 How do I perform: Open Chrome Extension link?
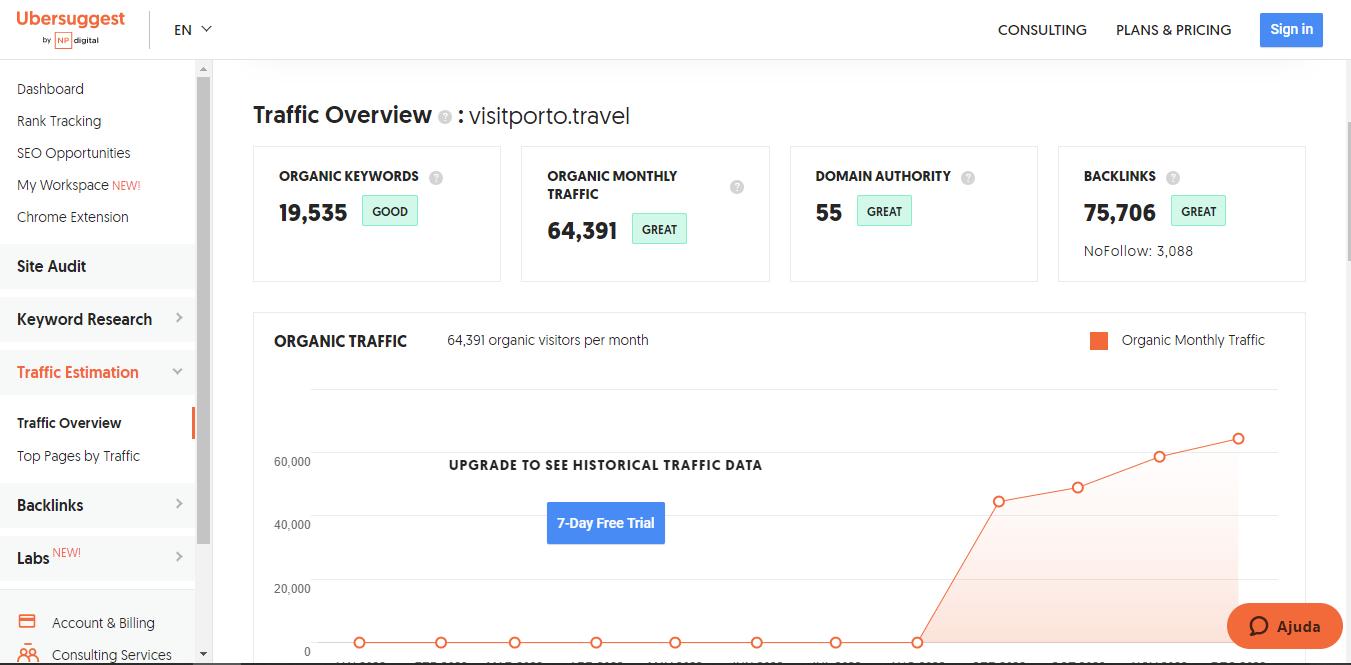(x=73, y=217)
